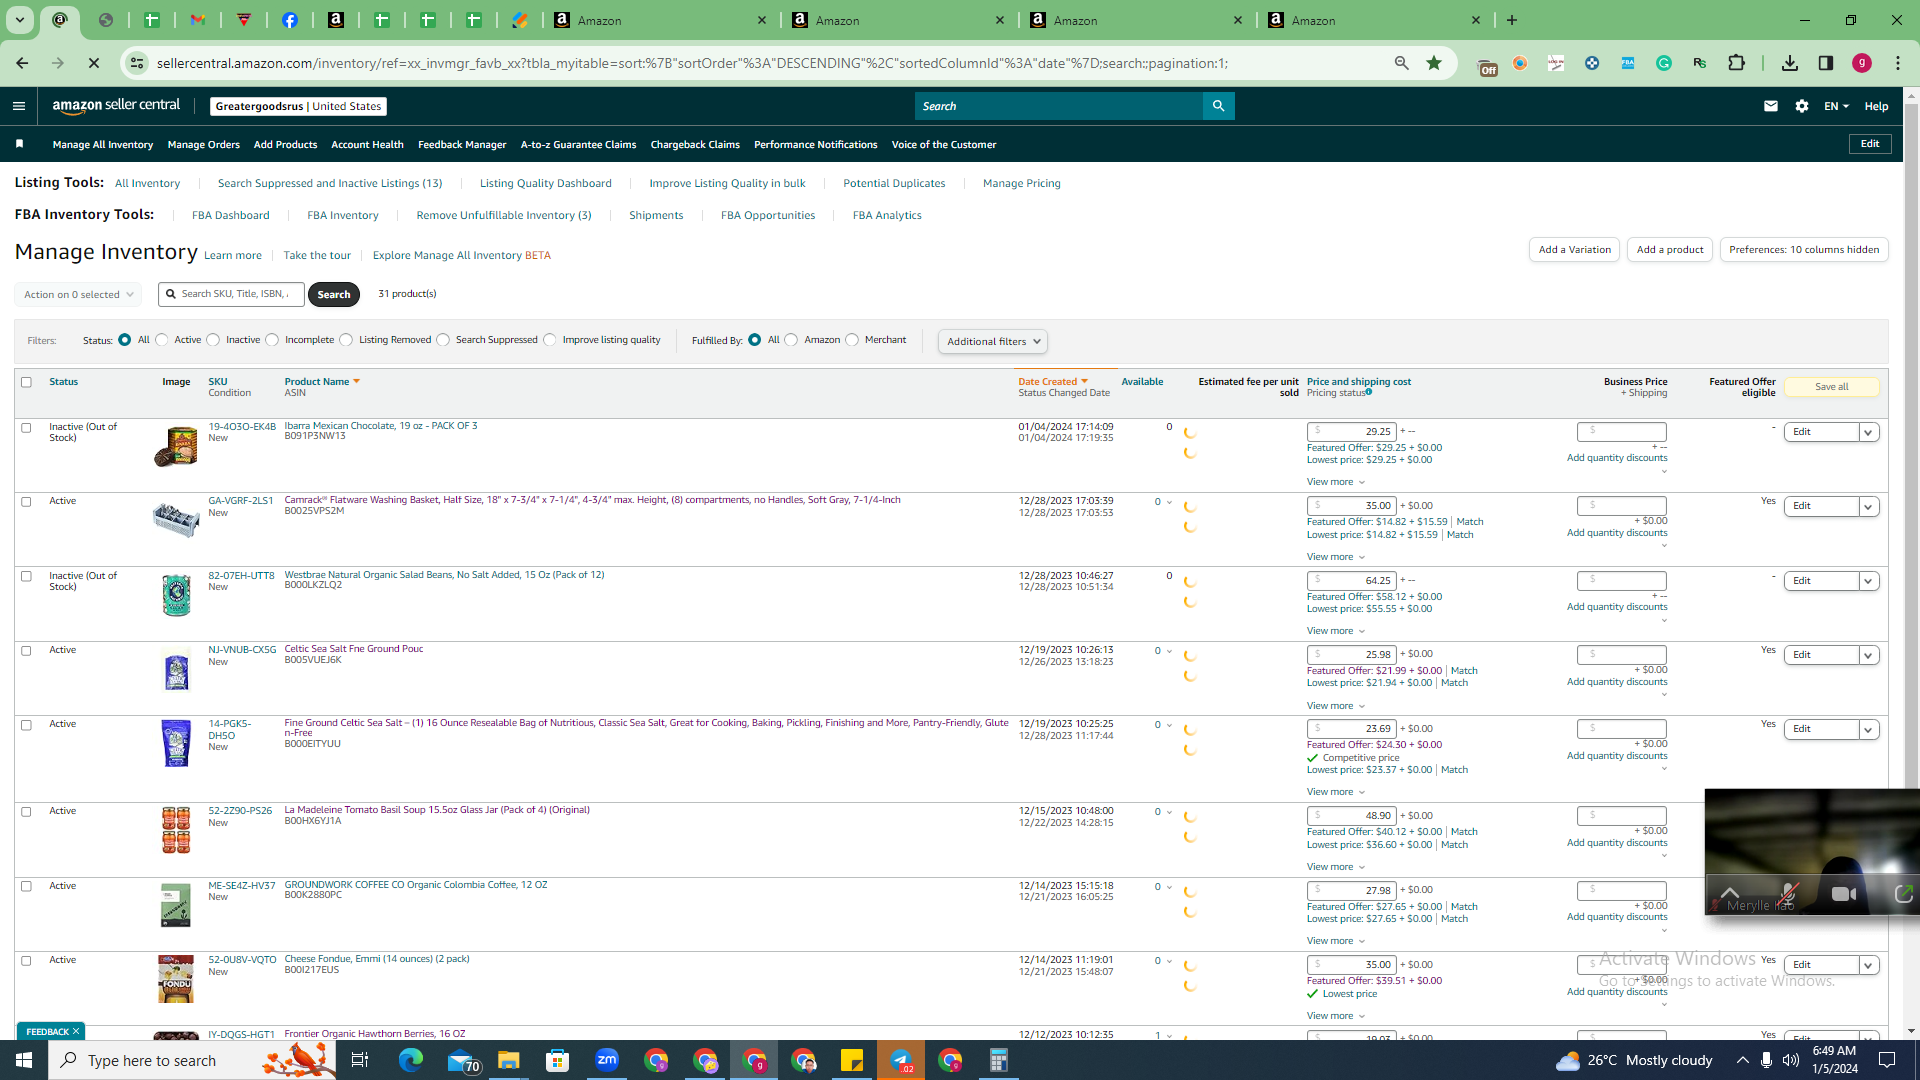Open Chrome three-dot menu
Image resolution: width=1920 pixels, height=1080 pixels.
click(1898, 63)
